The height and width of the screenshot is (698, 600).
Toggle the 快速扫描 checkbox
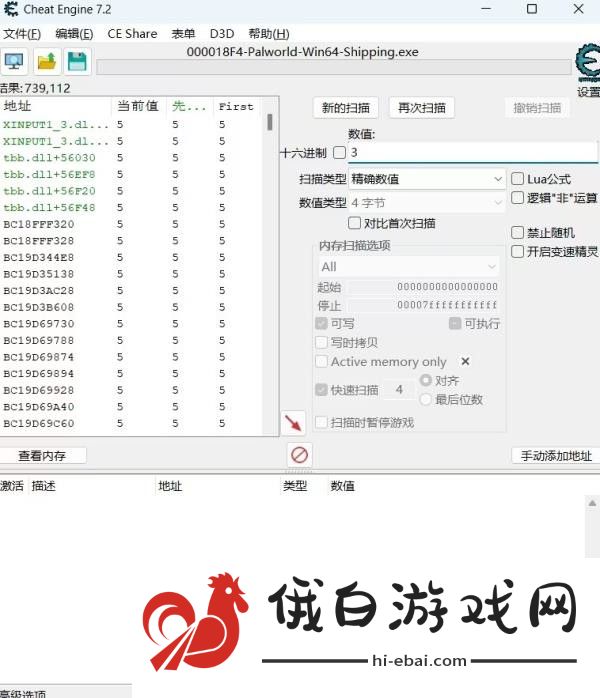pos(321,390)
